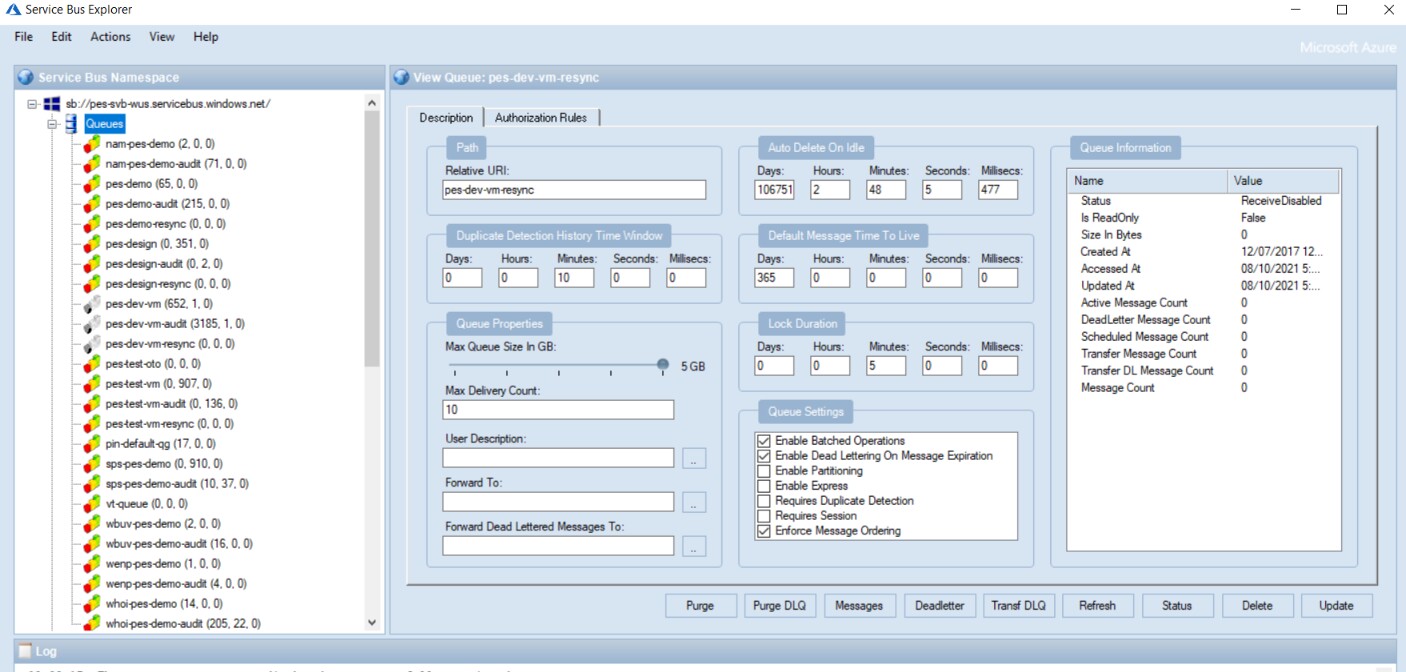Click the pes-test-vm-audit queue icon

91,404
